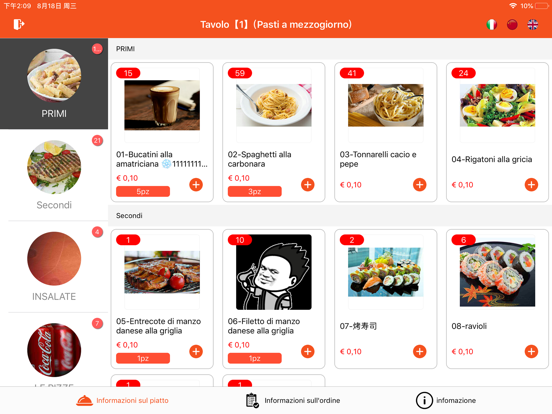Add 06-Filetto di manzo with plus button
Screen dimensions: 552x414
[308, 351]
